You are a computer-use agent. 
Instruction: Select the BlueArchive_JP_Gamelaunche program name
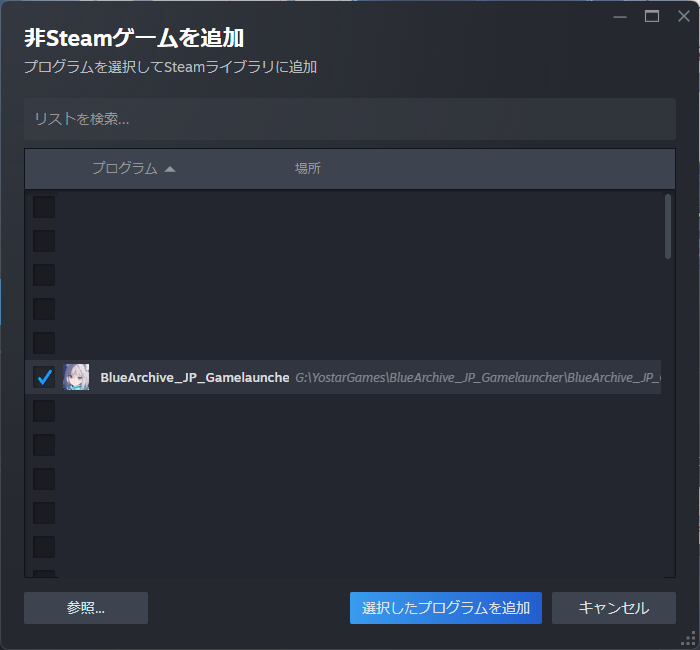coord(195,378)
